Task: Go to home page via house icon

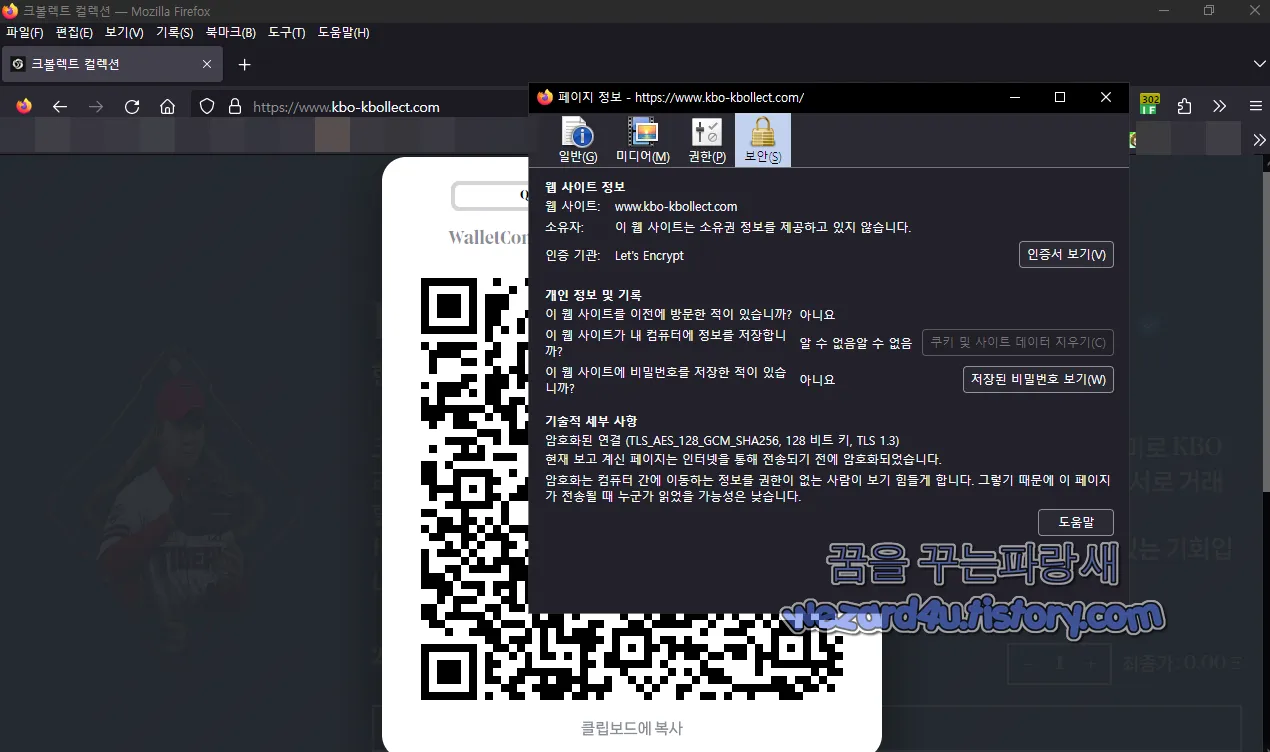Action: point(168,107)
